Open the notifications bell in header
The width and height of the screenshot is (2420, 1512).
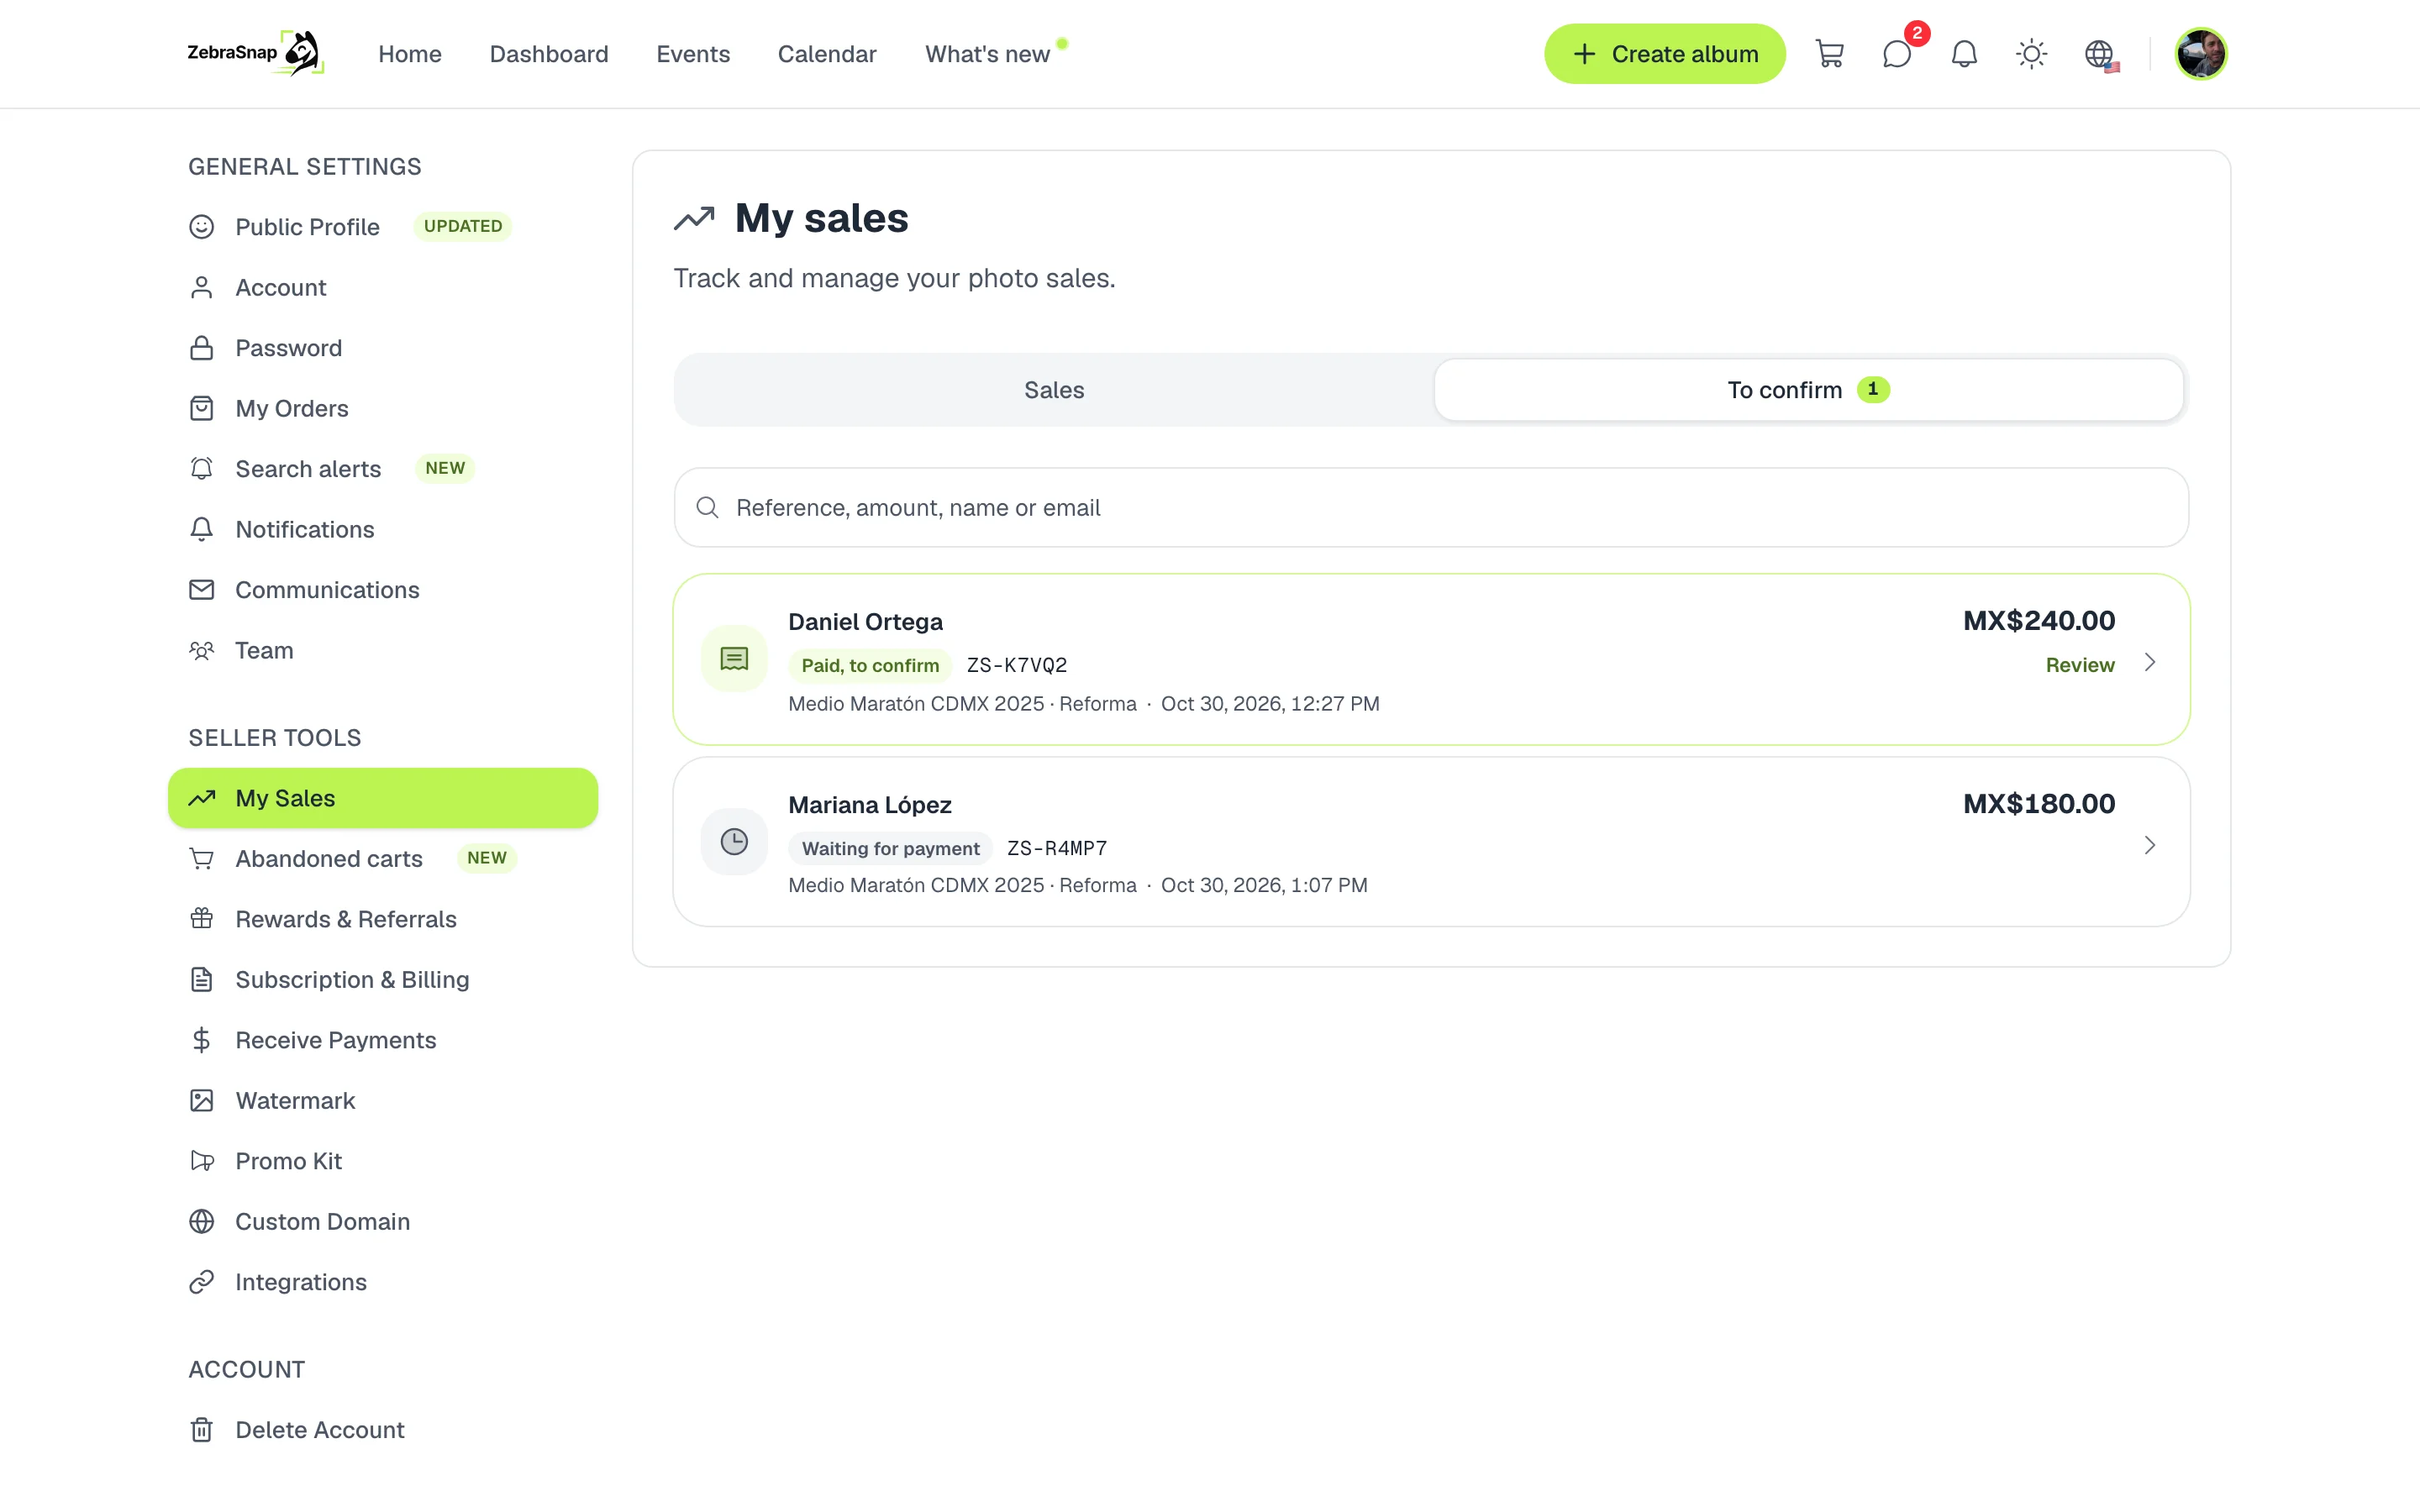1964,54
